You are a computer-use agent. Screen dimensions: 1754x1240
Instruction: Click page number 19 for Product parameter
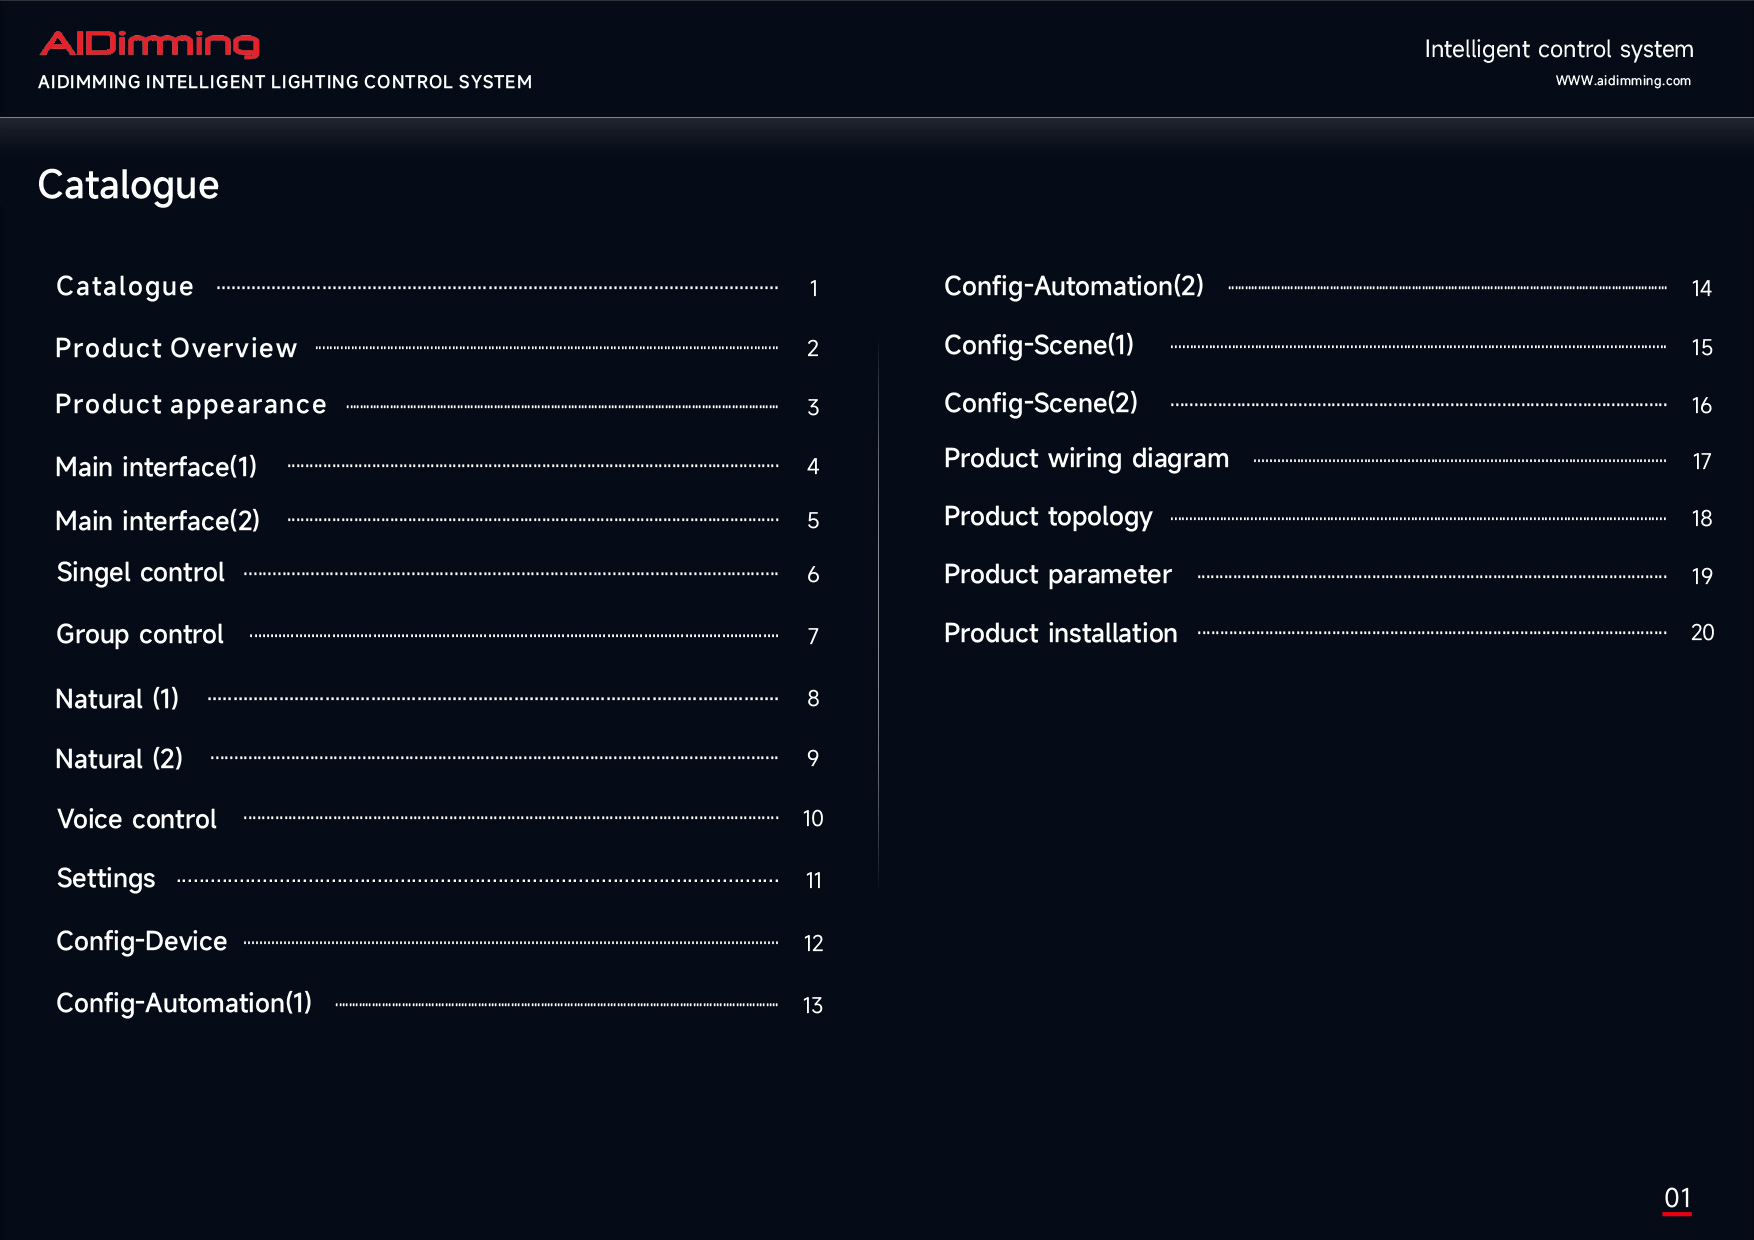coord(1702,577)
